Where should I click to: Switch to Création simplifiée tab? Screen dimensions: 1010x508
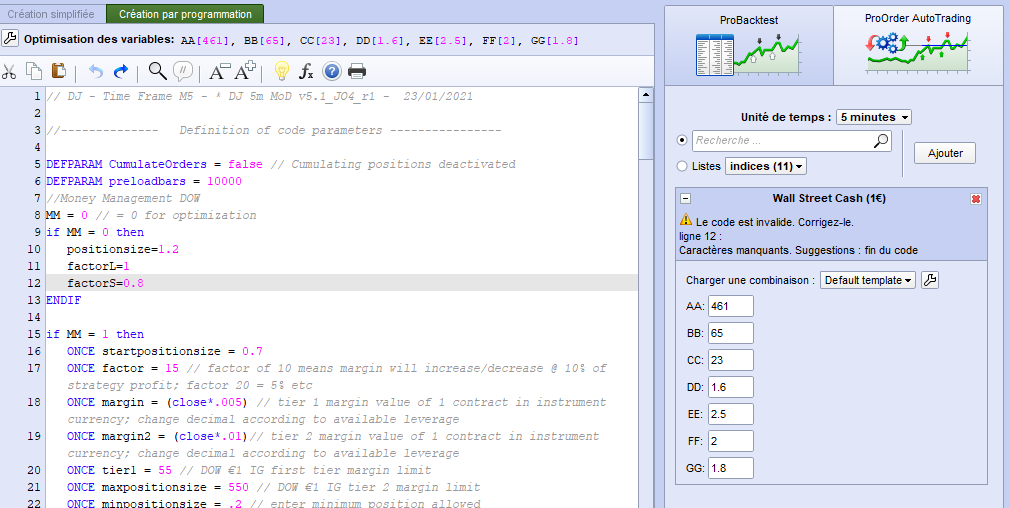point(51,14)
